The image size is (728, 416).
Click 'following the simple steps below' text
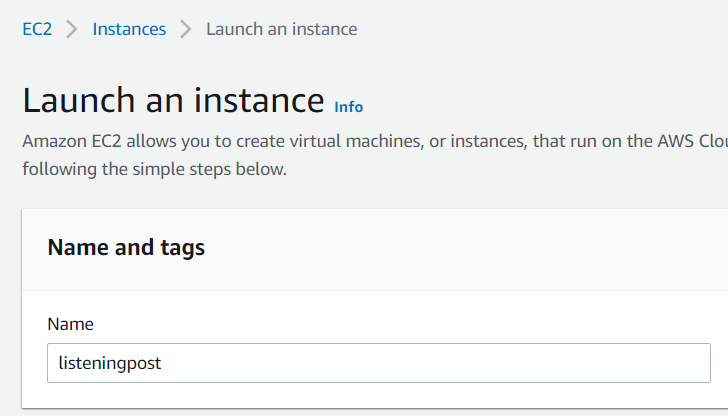(x=154, y=169)
